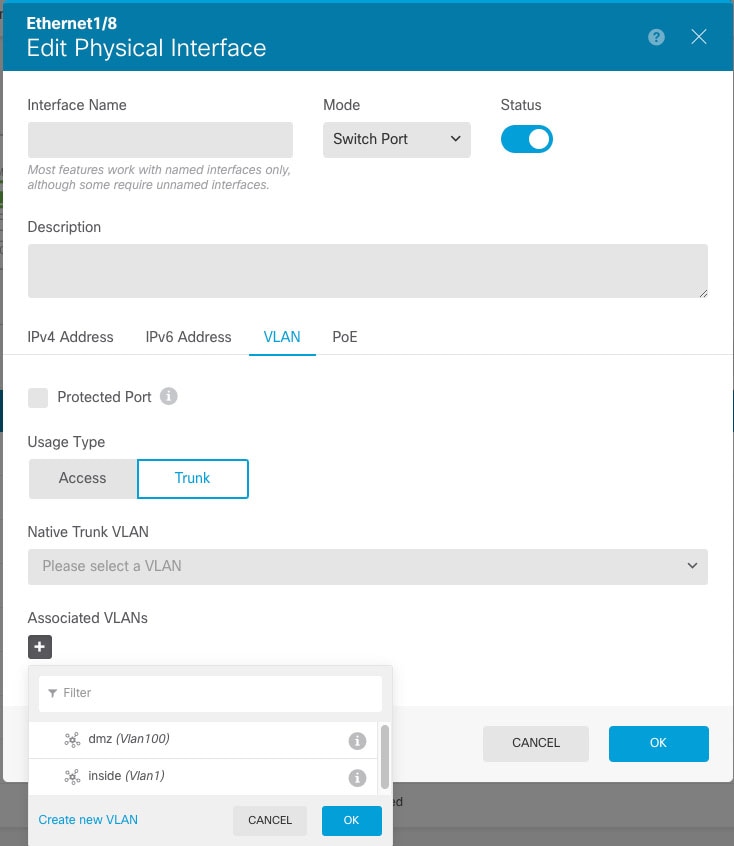734x846 pixels.
Task: Disable the interface Status toggle
Action: point(527,139)
